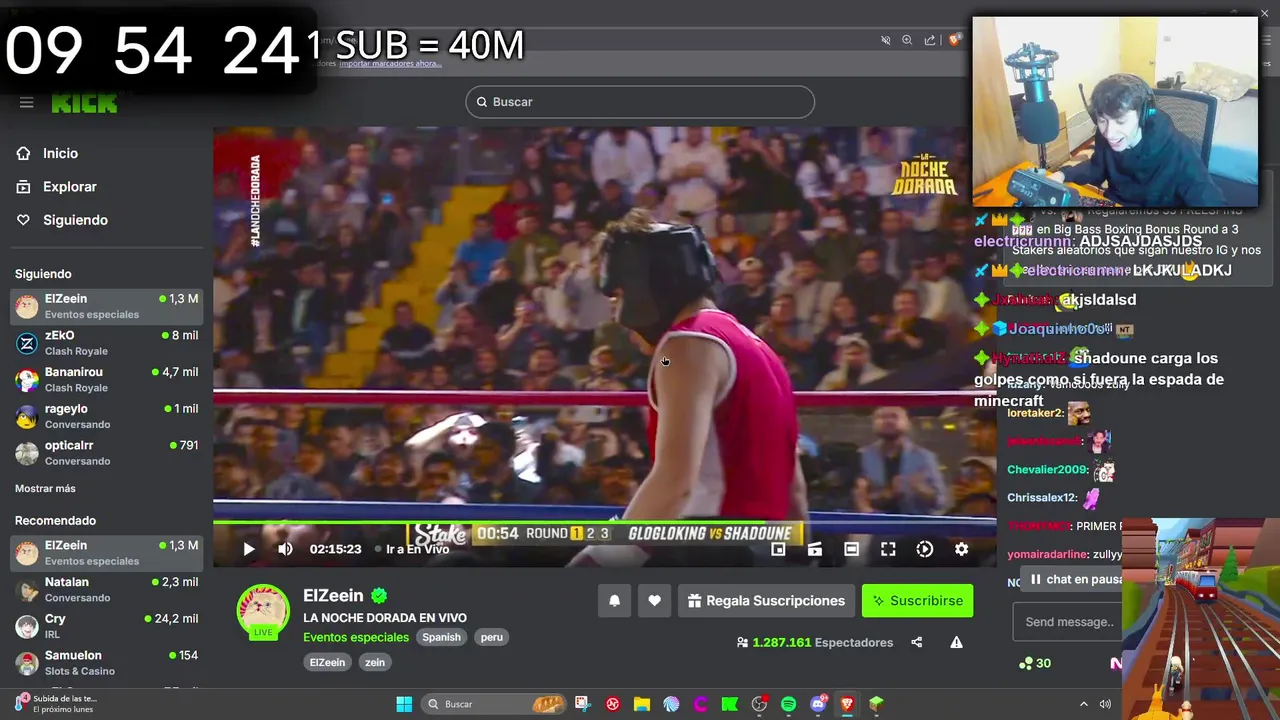Viewport: 1280px width, 720px height.
Task: Click the Send message chat field
Action: coord(1068,622)
